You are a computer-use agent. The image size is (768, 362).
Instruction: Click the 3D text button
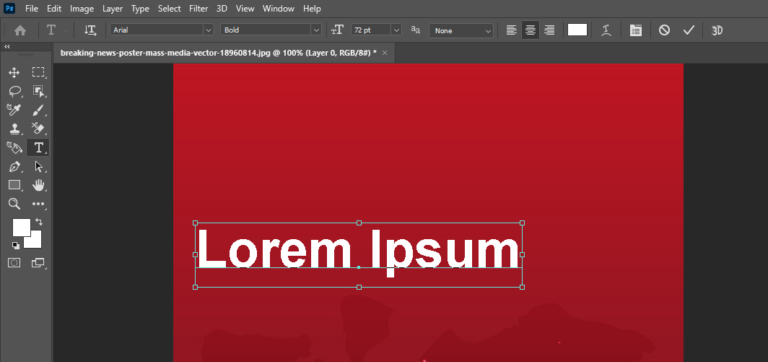click(x=717, y=30)
